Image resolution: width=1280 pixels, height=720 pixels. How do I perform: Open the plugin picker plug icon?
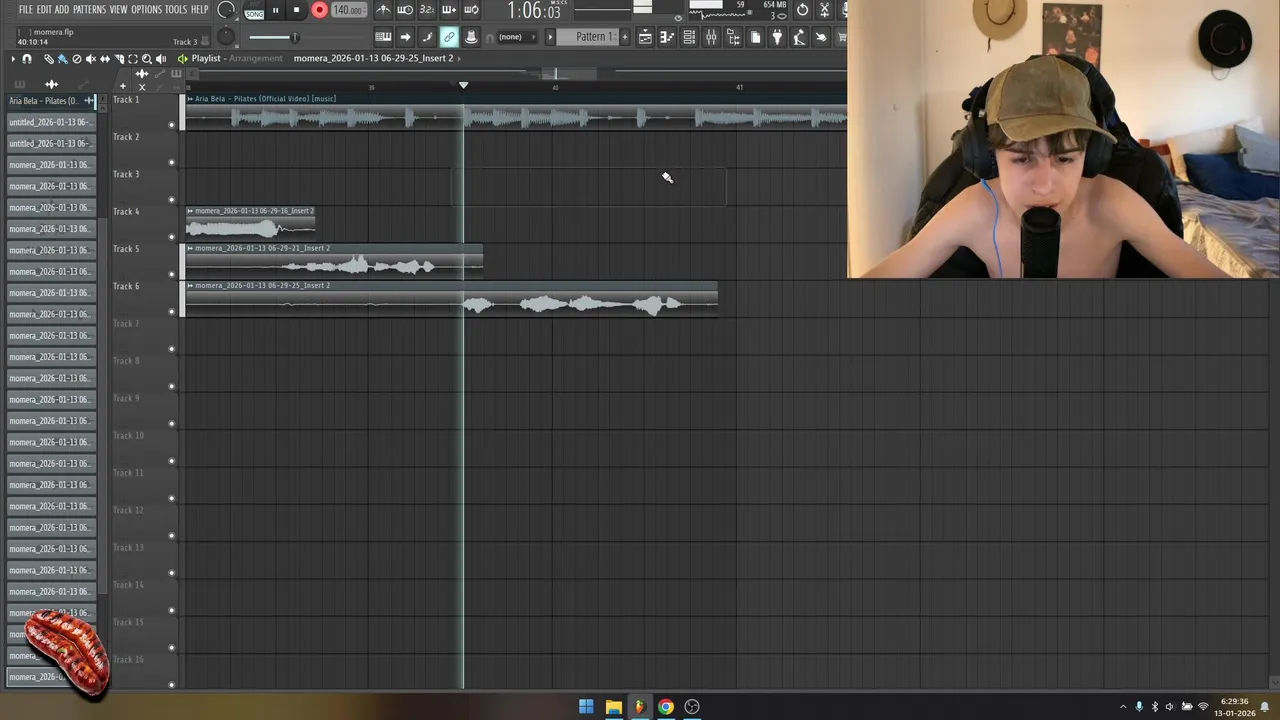tap(777, 37)
